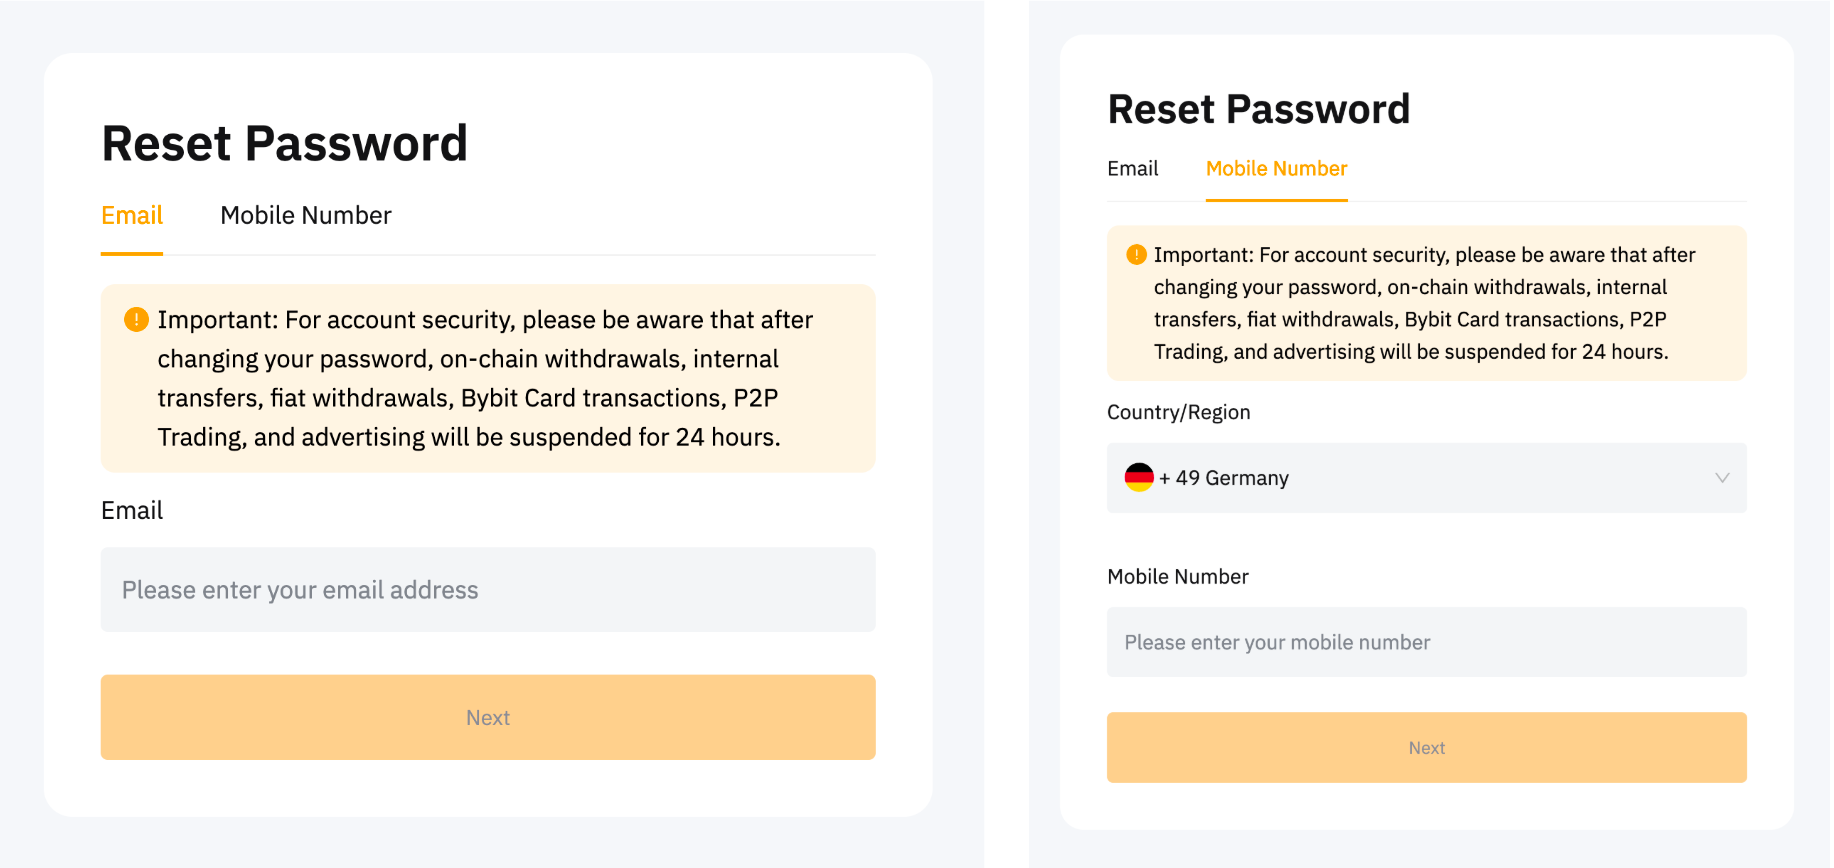
Task: Select the active orange Email tab
Action: tap(132, 216)
